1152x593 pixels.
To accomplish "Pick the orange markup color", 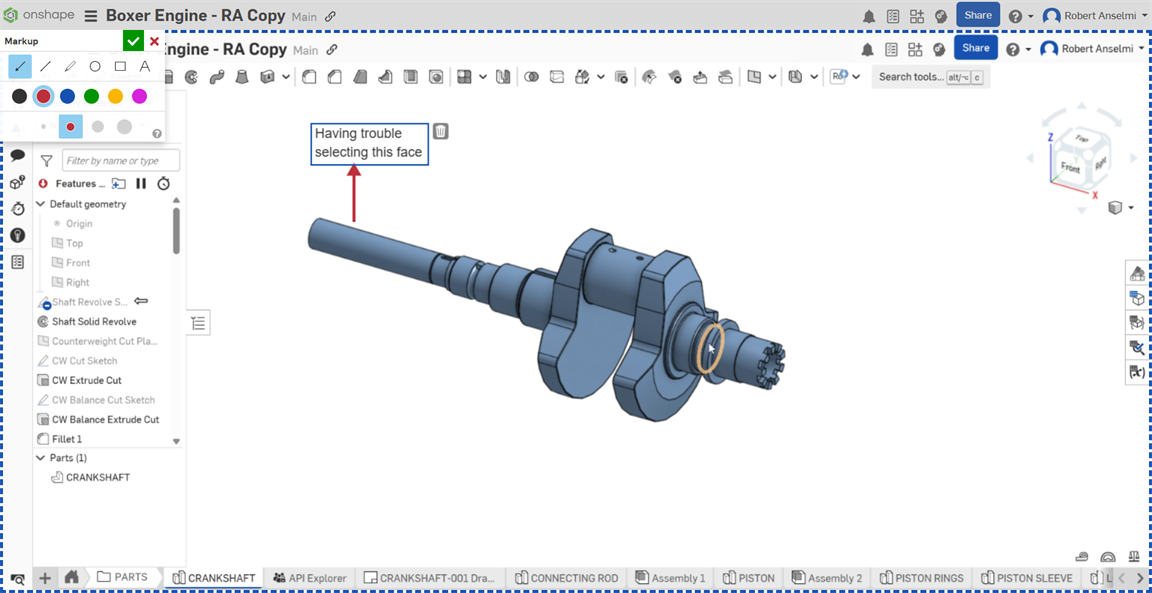I will pyautogui.click(x=115, y=96).
